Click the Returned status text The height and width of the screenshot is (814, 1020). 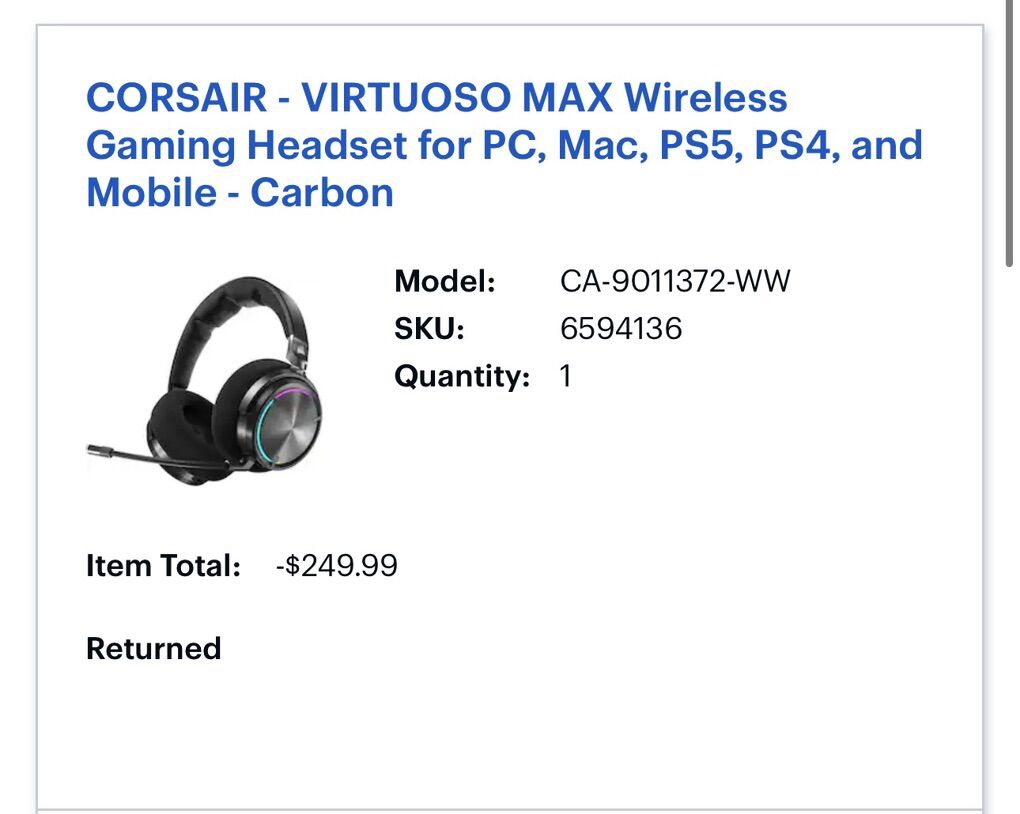point(154,649)
